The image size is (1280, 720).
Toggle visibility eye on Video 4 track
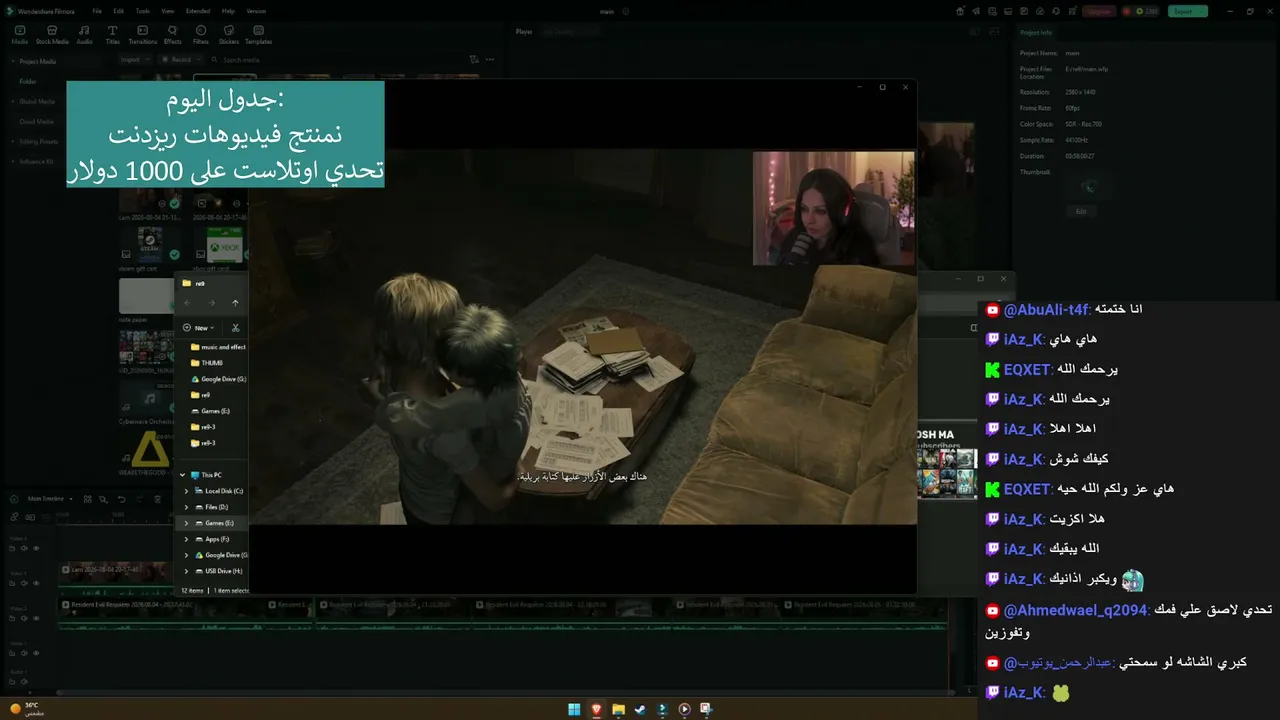[x=36, y=548]
